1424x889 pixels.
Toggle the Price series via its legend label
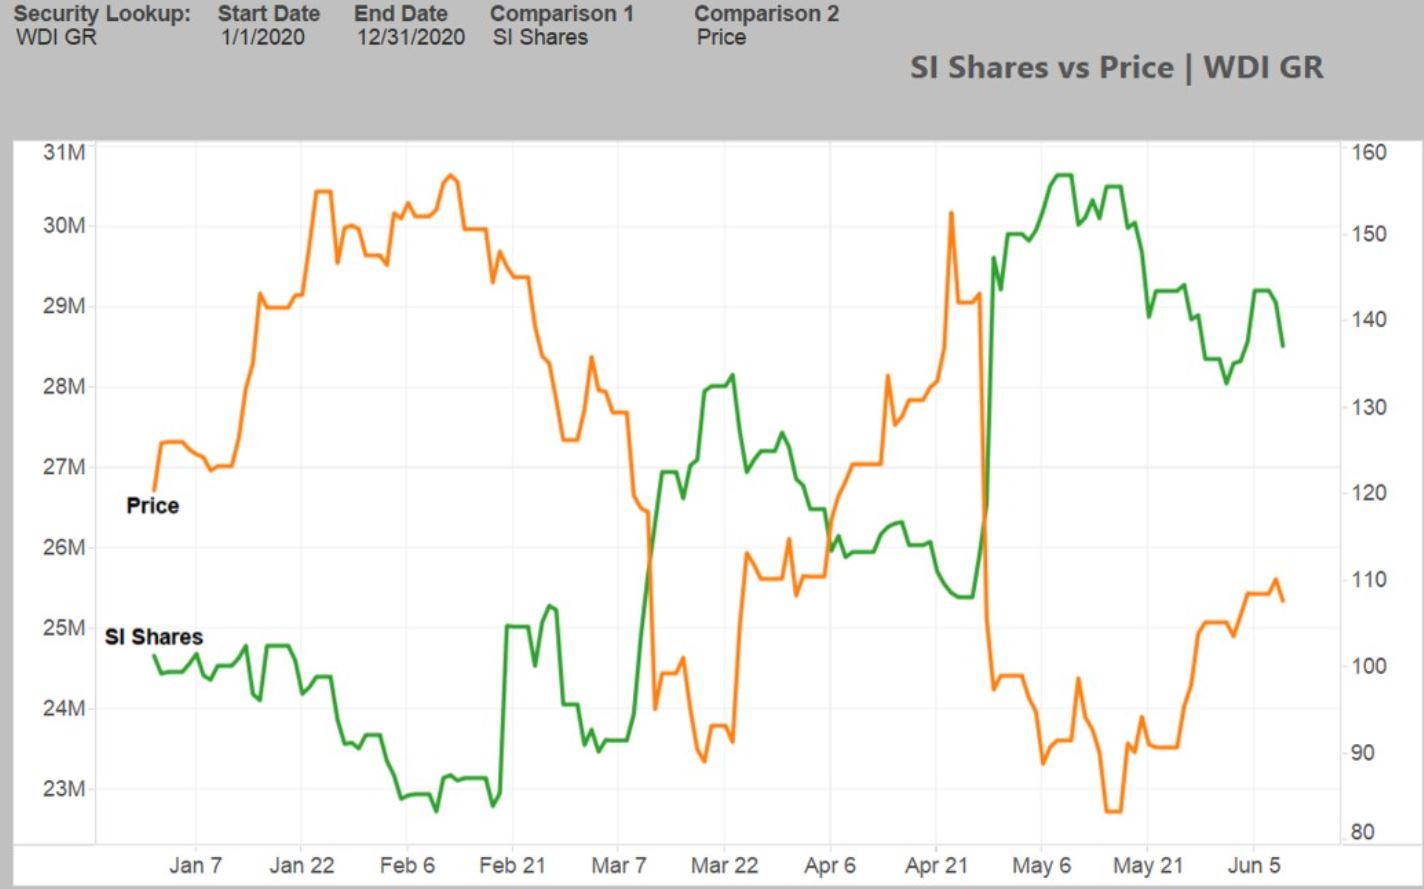[151, 505]
